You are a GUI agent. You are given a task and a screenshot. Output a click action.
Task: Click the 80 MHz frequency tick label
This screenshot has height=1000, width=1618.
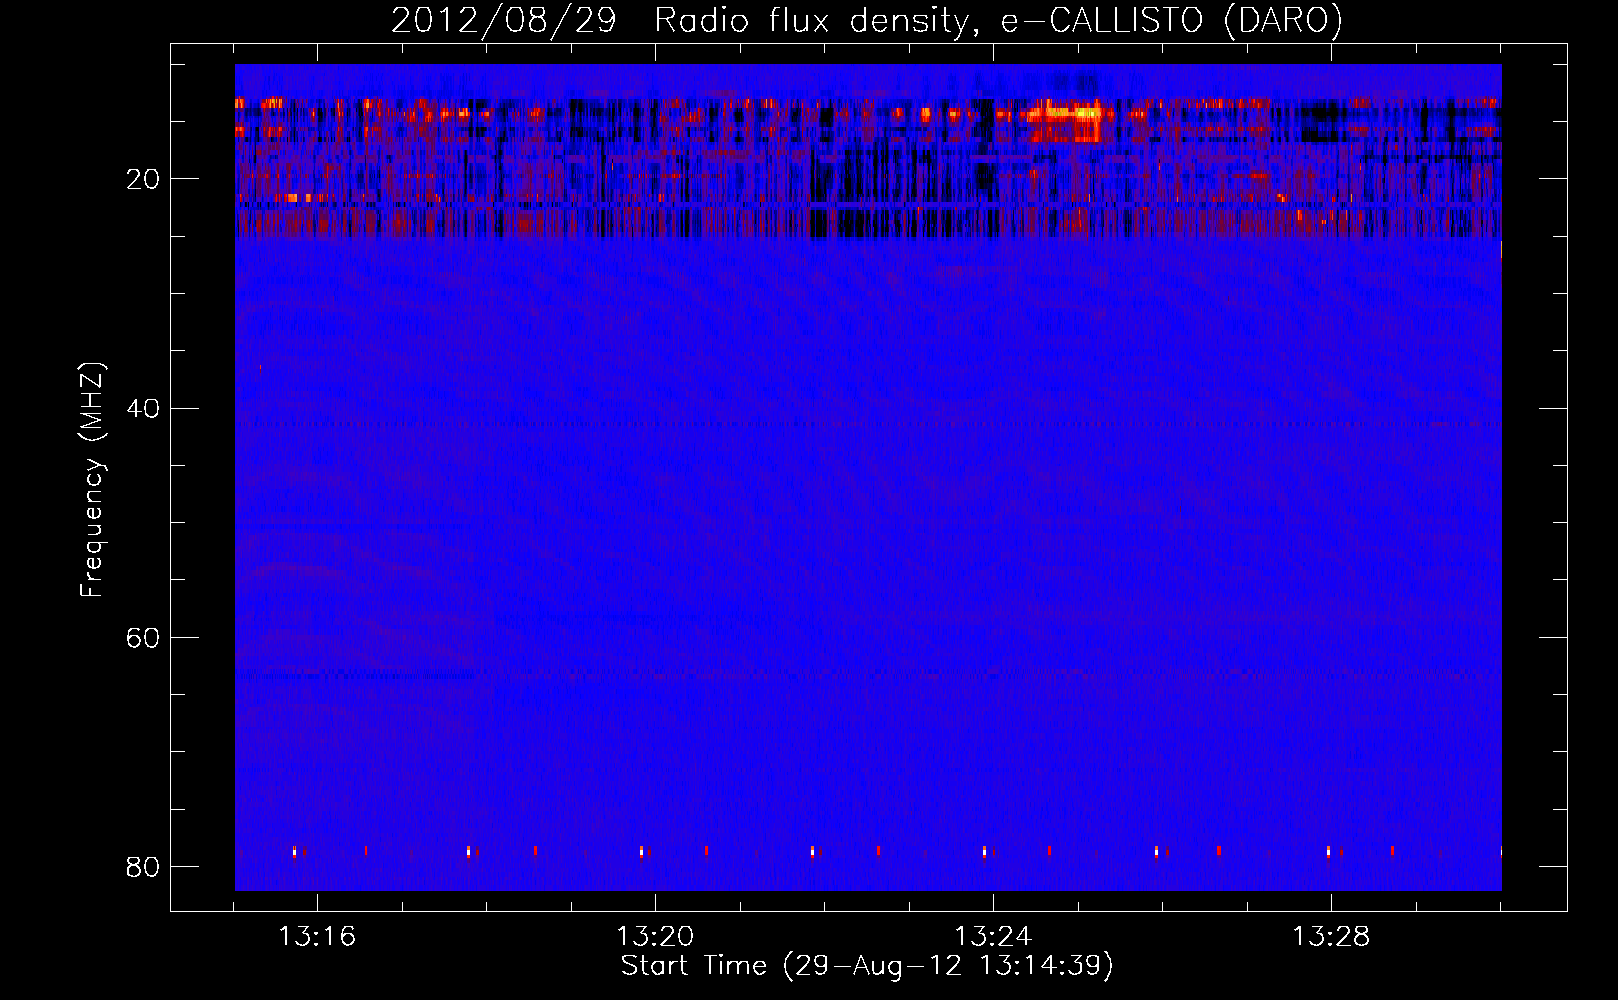[143, 866]
